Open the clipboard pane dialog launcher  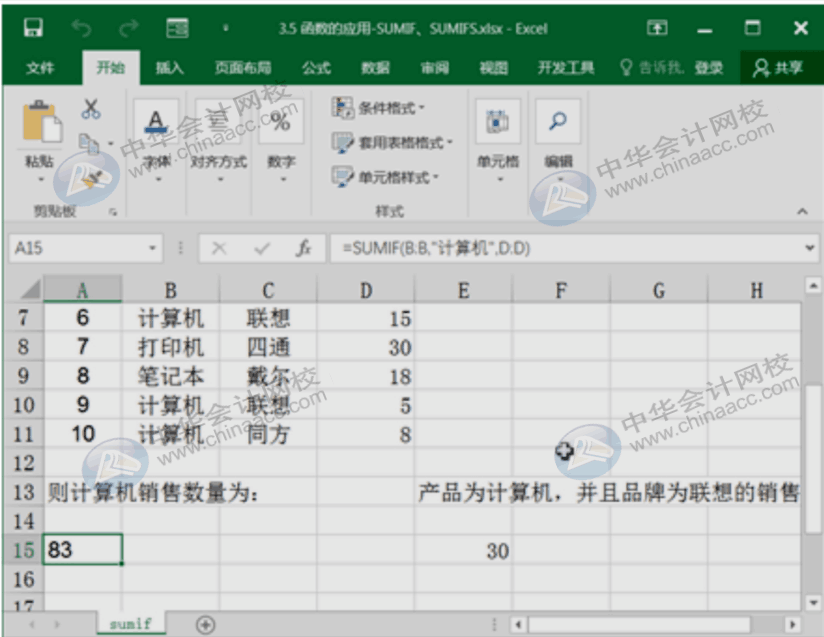113,212
